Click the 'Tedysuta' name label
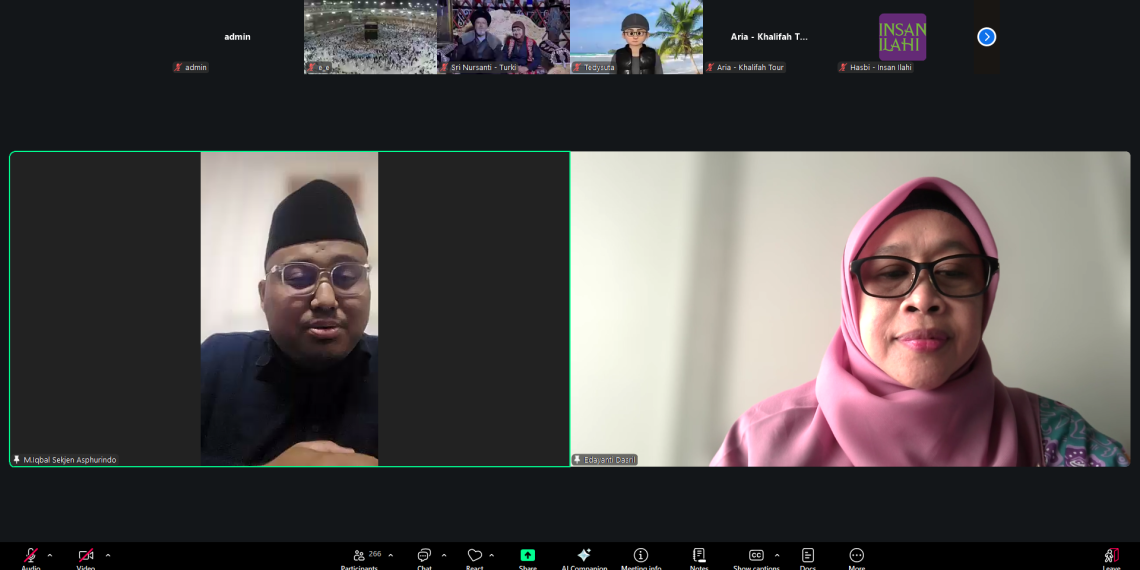The width and height of the screenshot is (1140, 570). point(599,68)
